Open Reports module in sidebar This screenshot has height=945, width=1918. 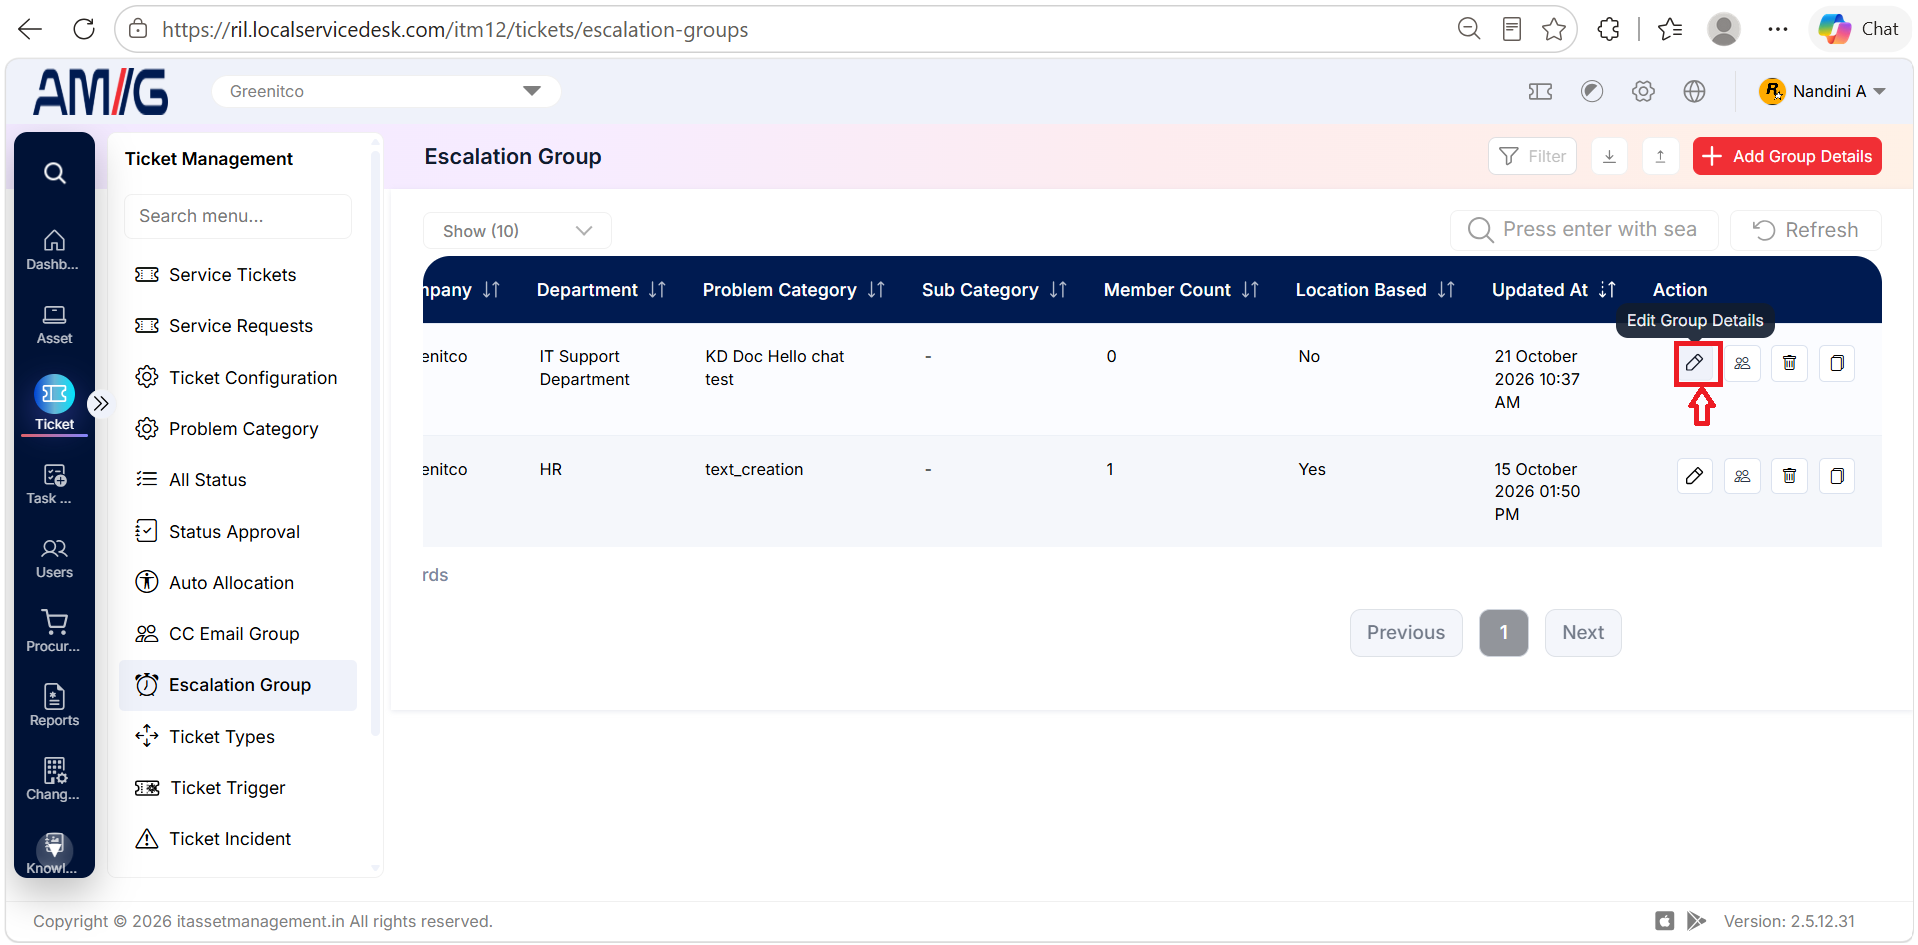coord(54,707)
